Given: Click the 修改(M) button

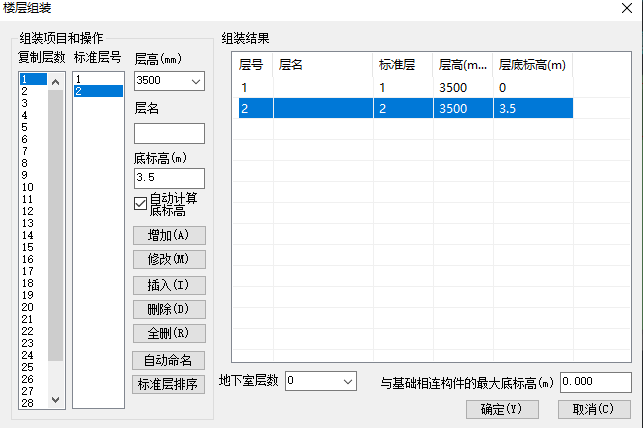Looking at the screenshot, I should pos(169,259).
